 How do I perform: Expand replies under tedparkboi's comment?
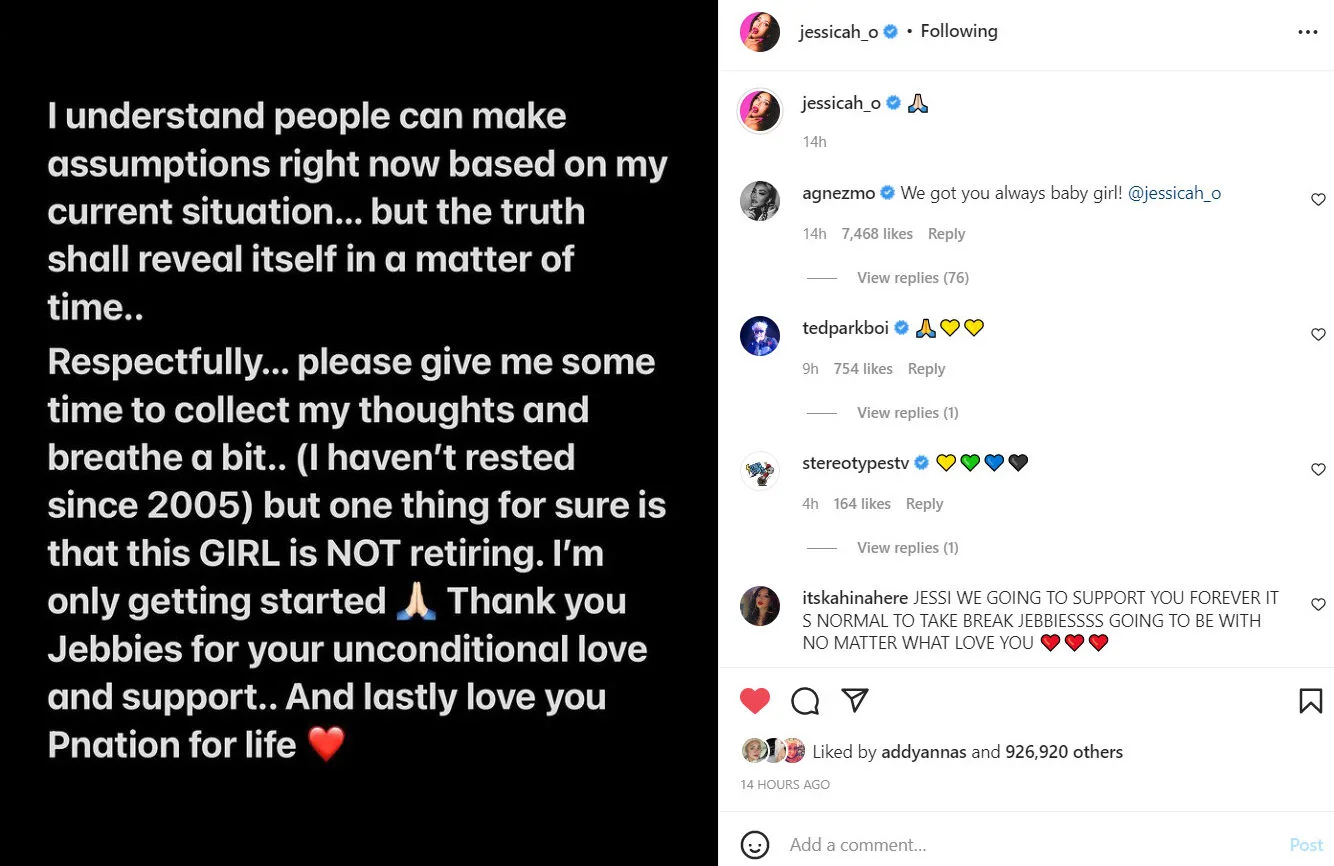coord(907,413)
